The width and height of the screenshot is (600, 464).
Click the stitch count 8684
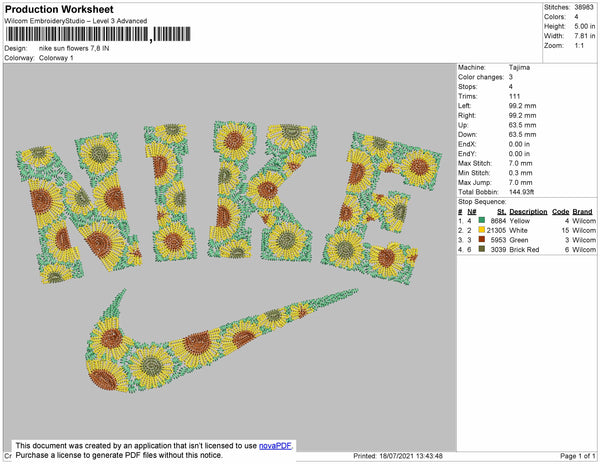[498, 221]
